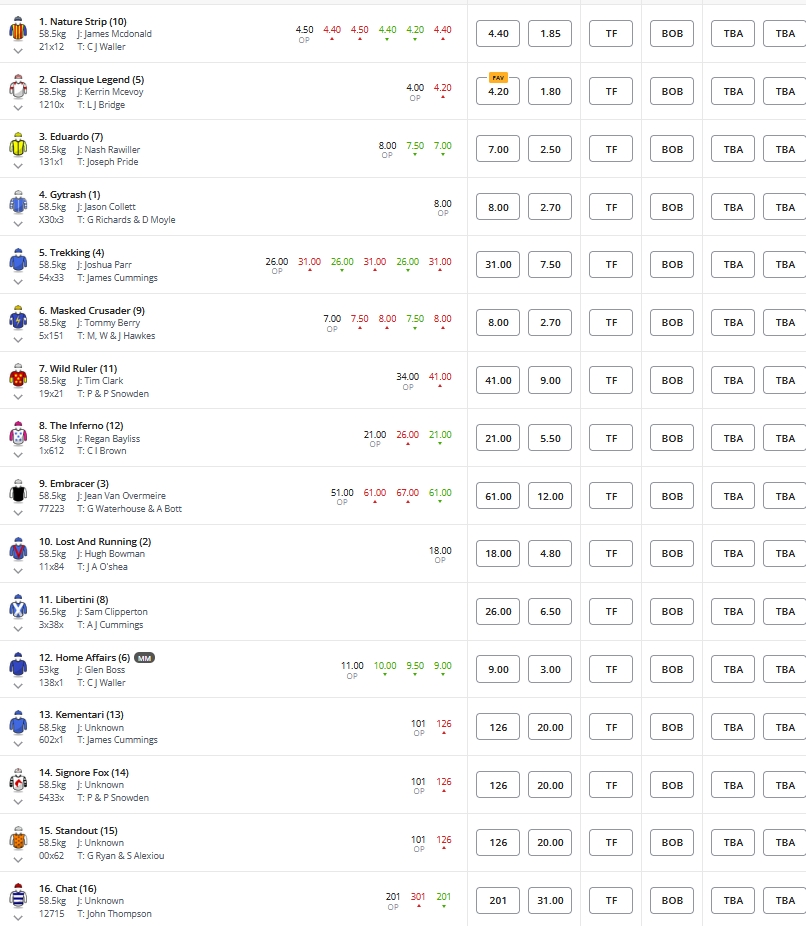Click the MM badge beside Home Affairs
Screen dimensions: 806x926
(x=145, y=658)
